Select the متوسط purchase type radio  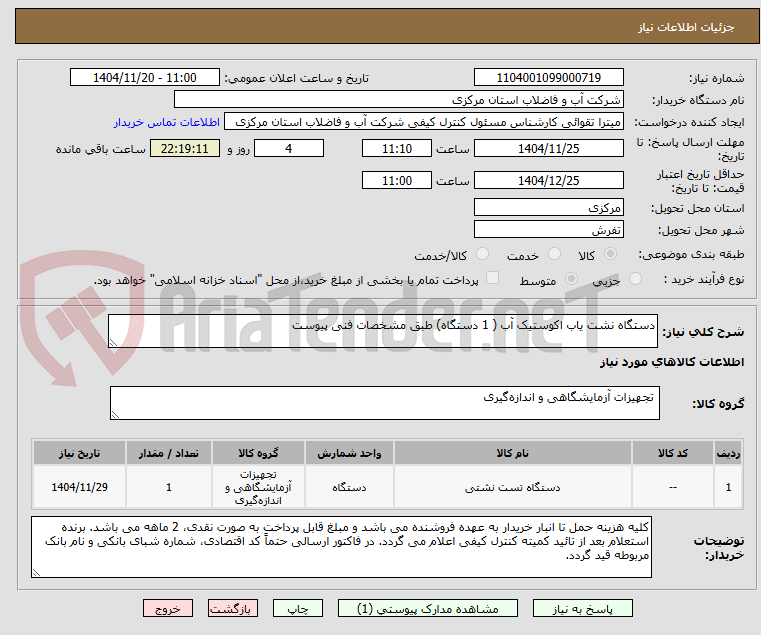[x=571, y=279]
